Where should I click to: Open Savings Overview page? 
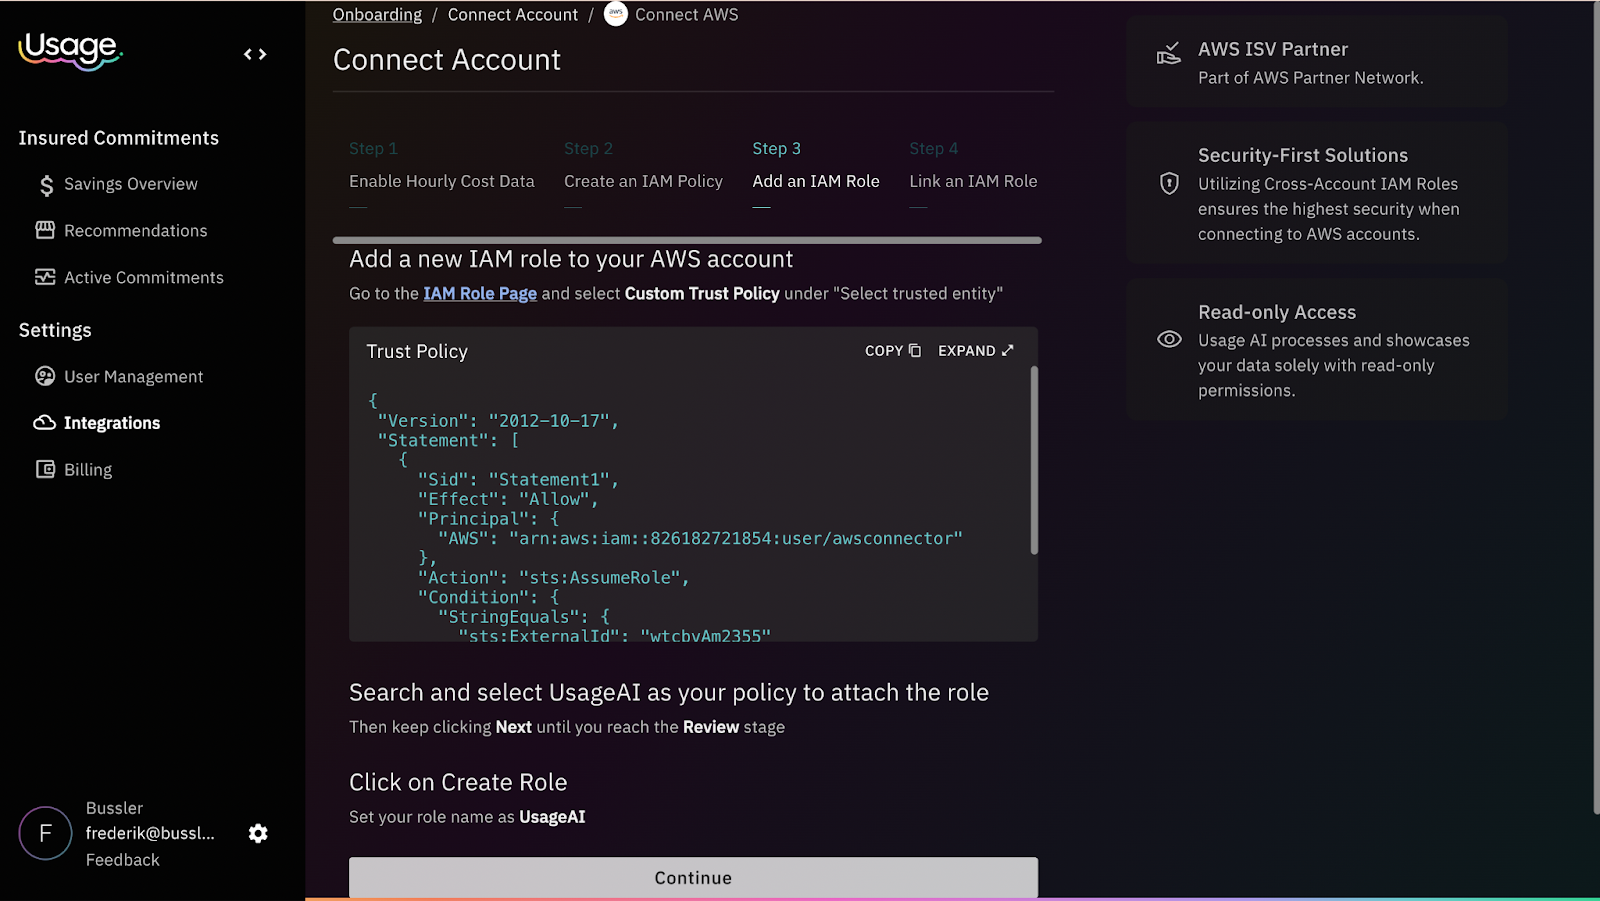131,184
